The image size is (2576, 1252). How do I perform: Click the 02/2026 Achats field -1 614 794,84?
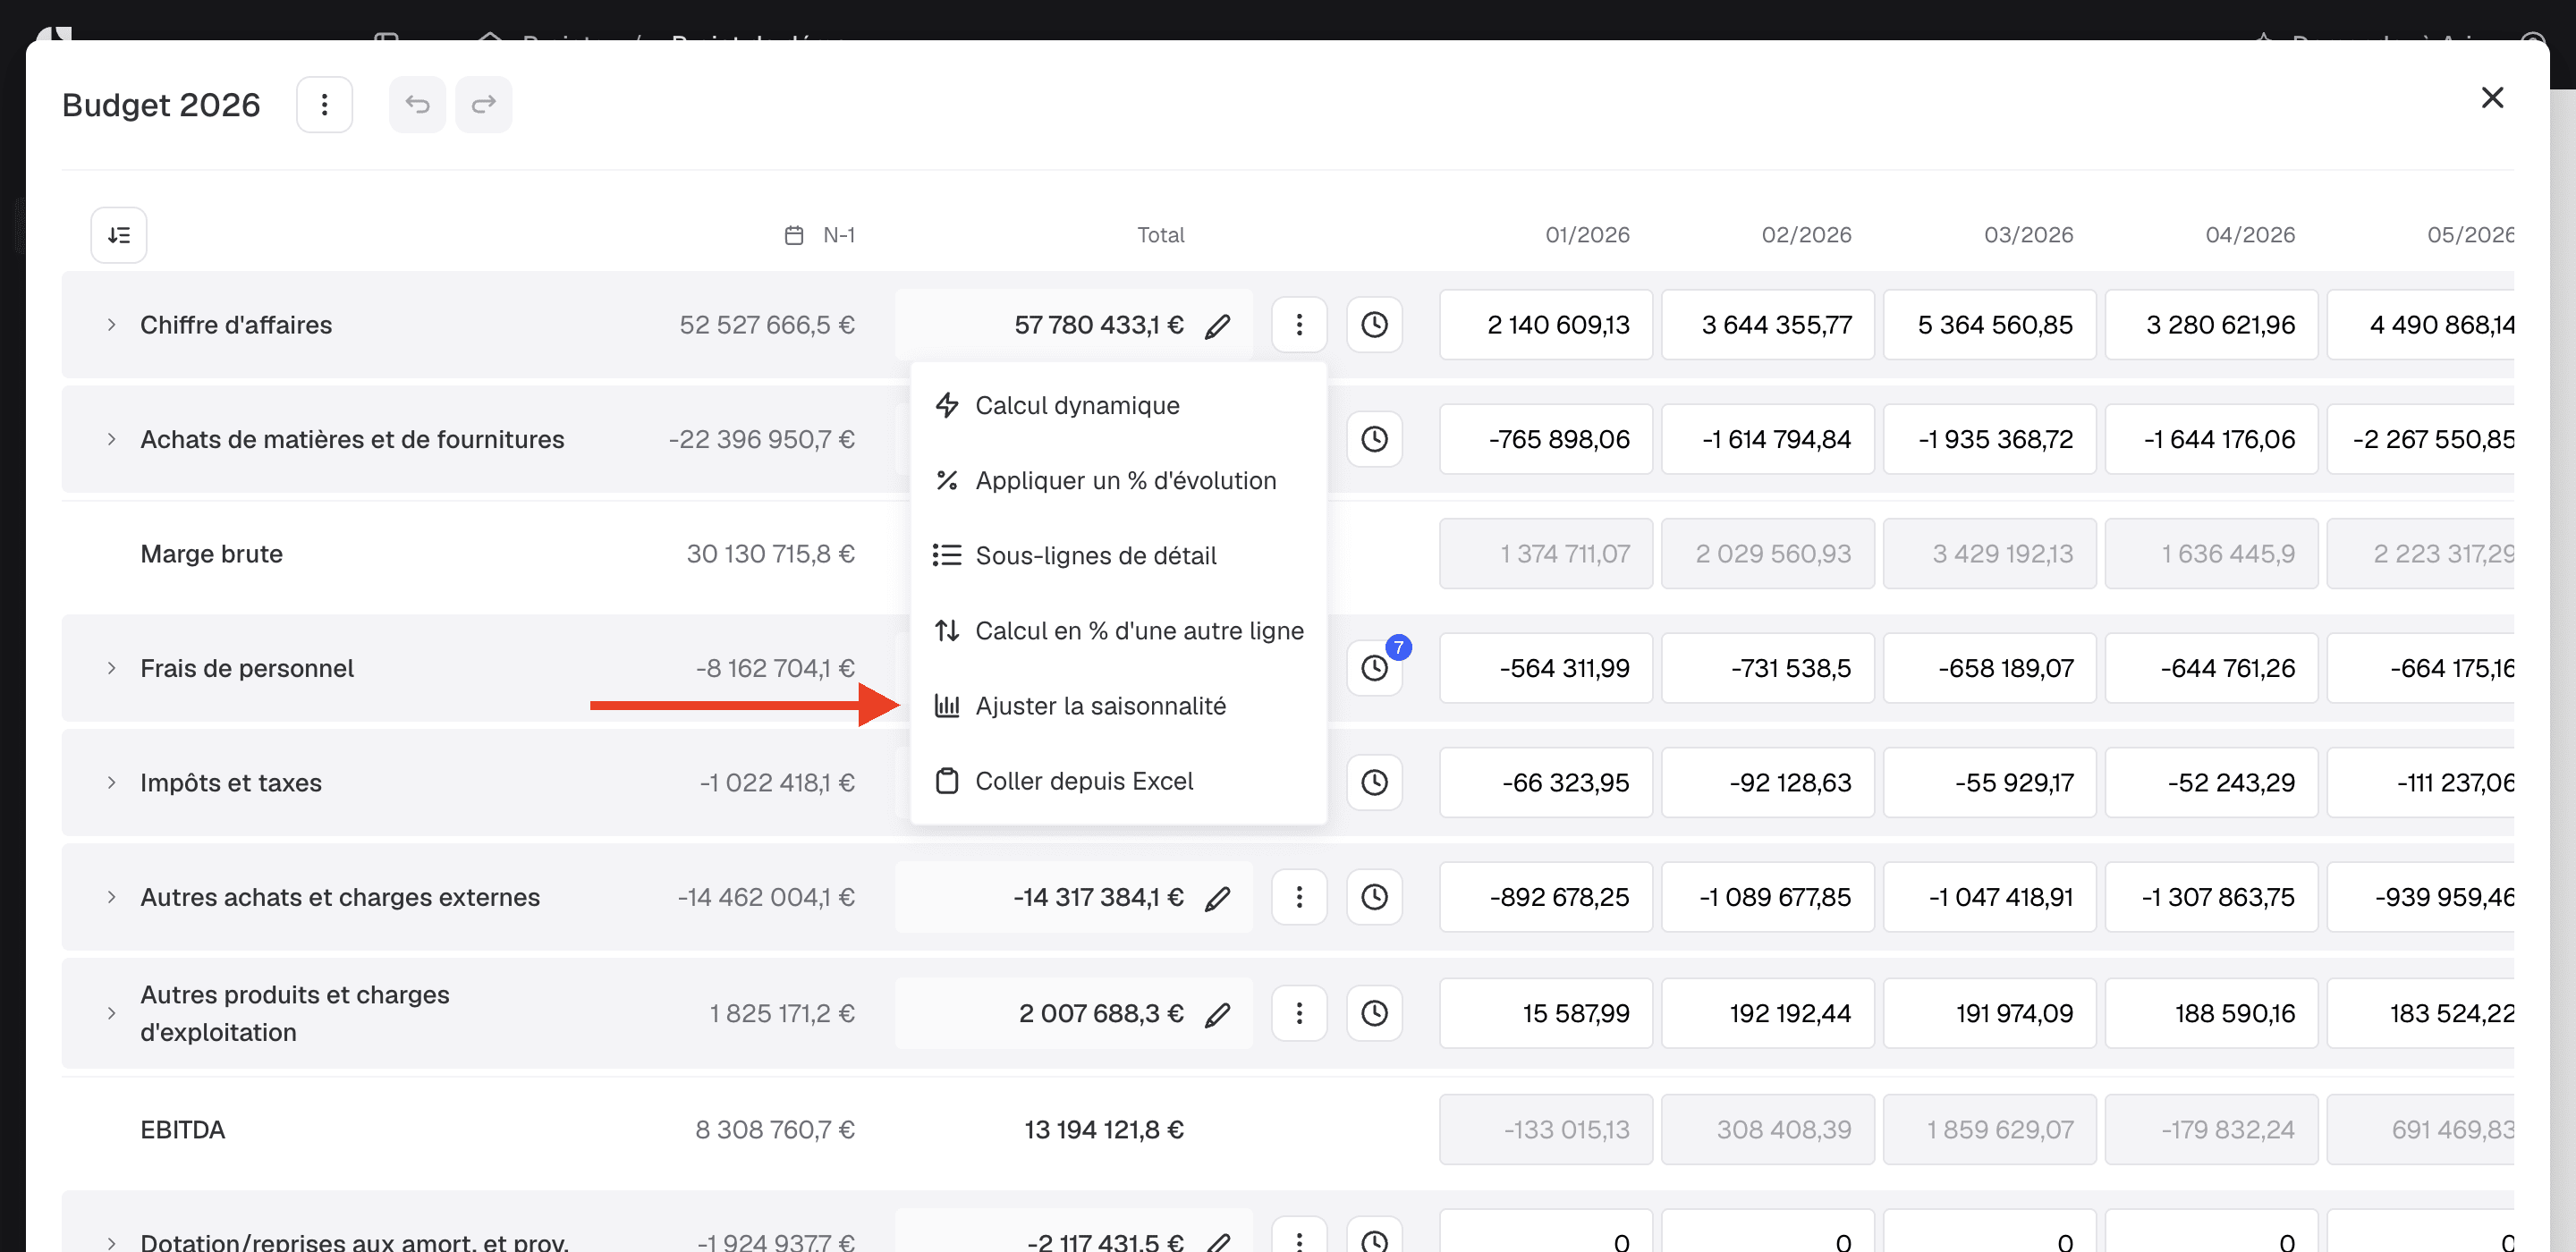[1767, 439]
